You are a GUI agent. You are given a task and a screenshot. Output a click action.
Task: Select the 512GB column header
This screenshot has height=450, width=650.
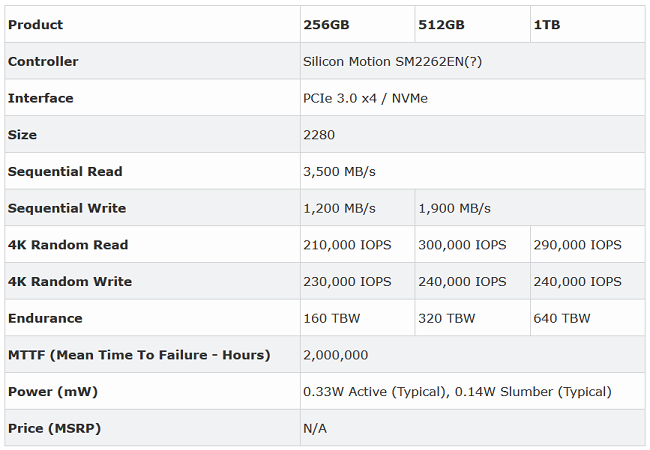click(440, 25)
